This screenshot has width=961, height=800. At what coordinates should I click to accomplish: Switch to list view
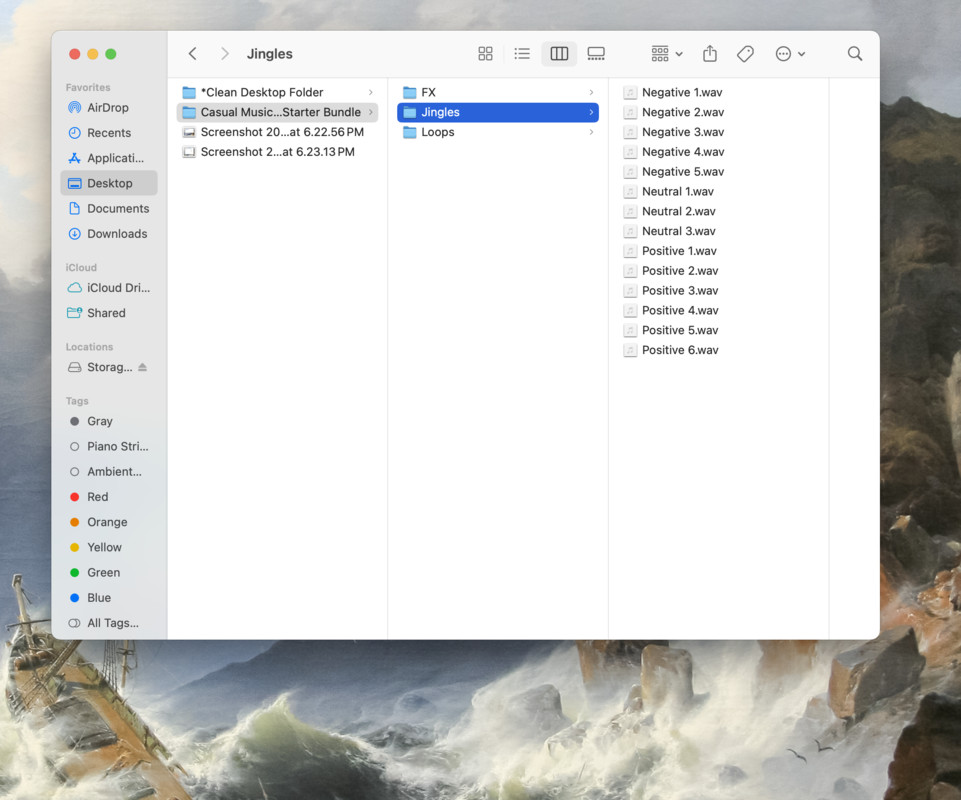pyautogui.click(x=522, y=54)
